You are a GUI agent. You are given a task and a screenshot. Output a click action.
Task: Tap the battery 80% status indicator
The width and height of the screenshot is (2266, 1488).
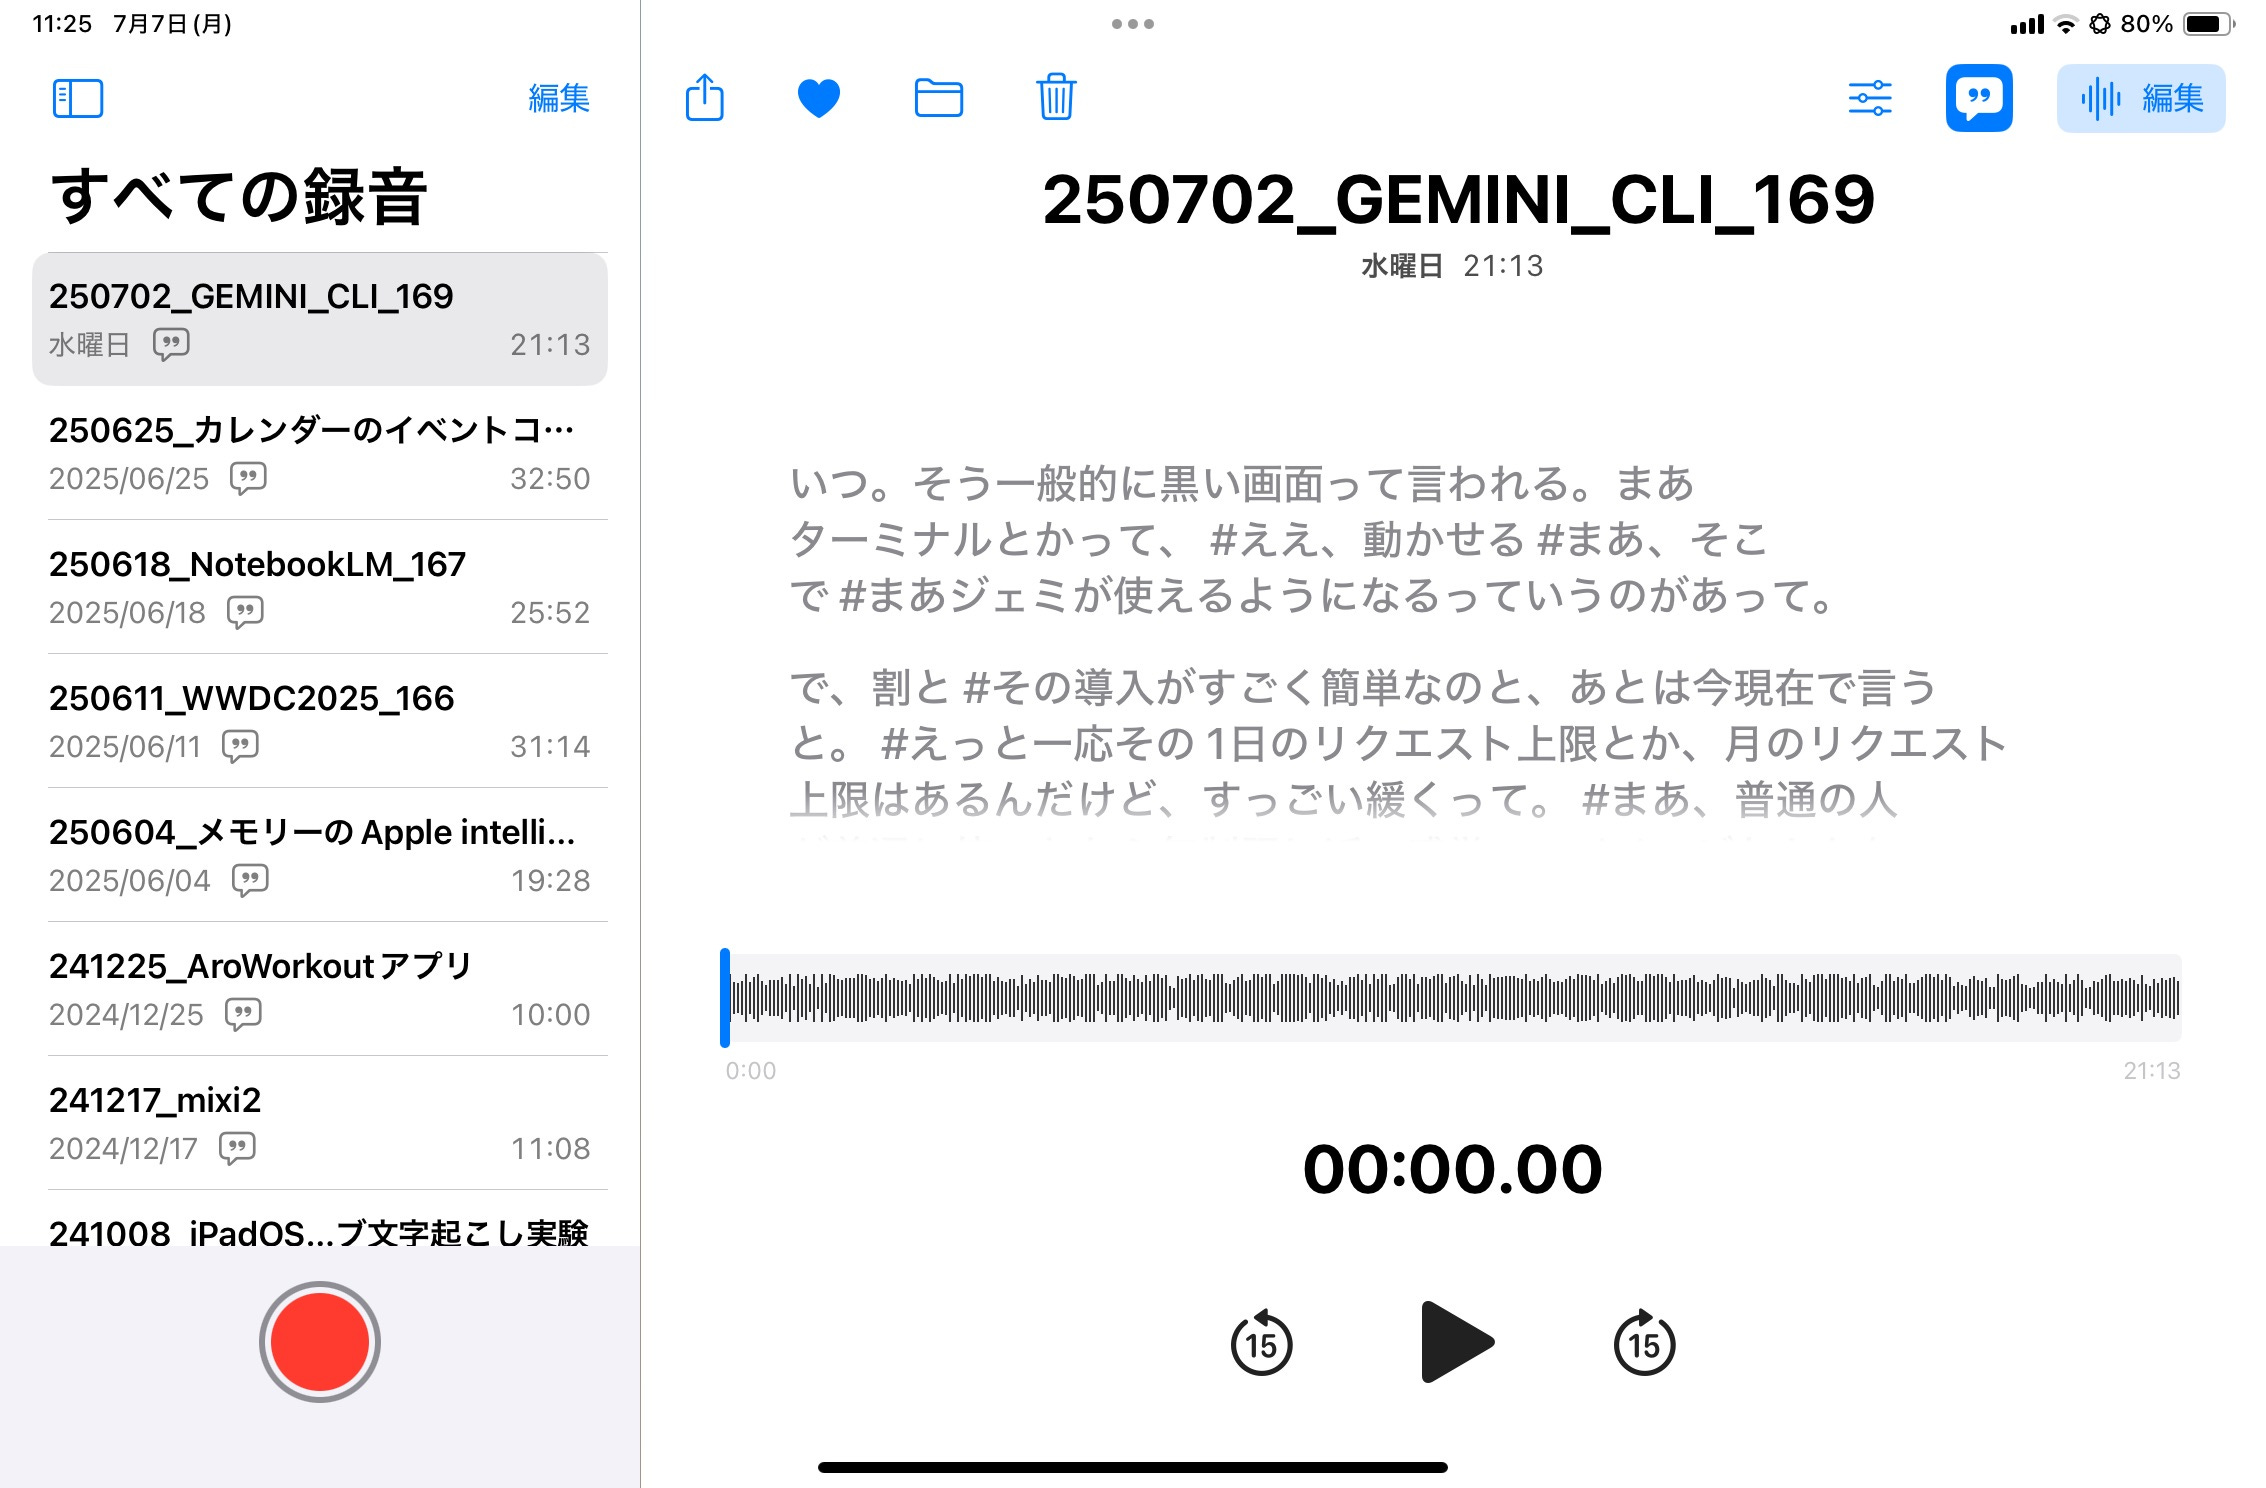click(x=2176, y=24)
